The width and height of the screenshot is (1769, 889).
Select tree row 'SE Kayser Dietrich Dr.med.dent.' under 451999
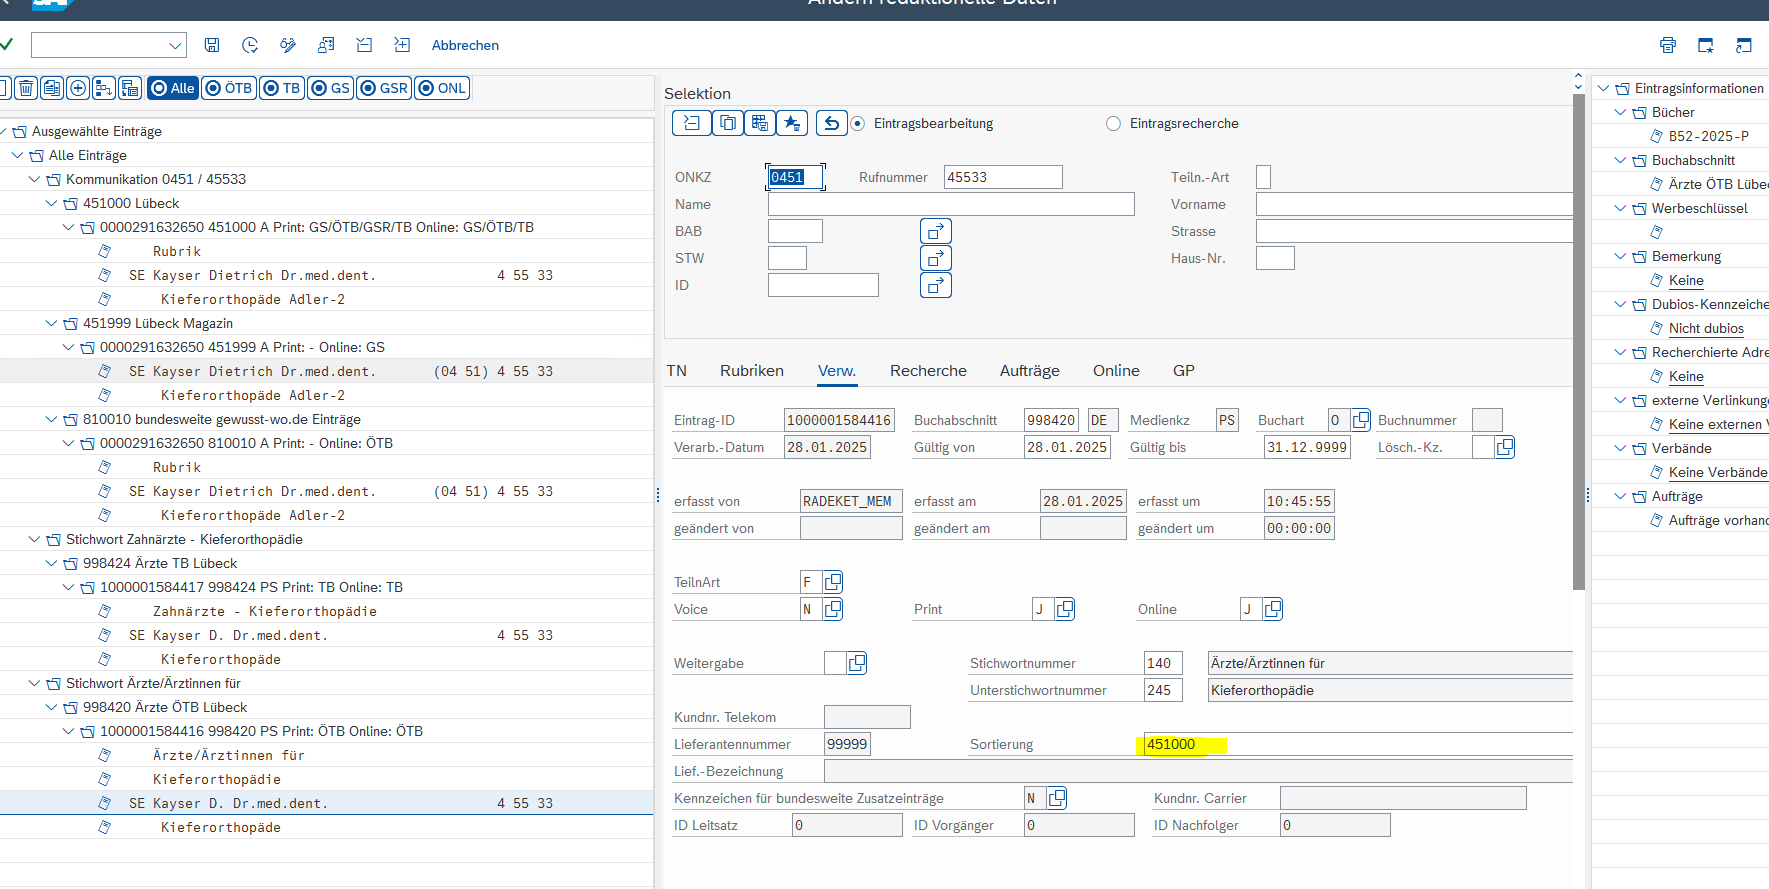(326, 371)
